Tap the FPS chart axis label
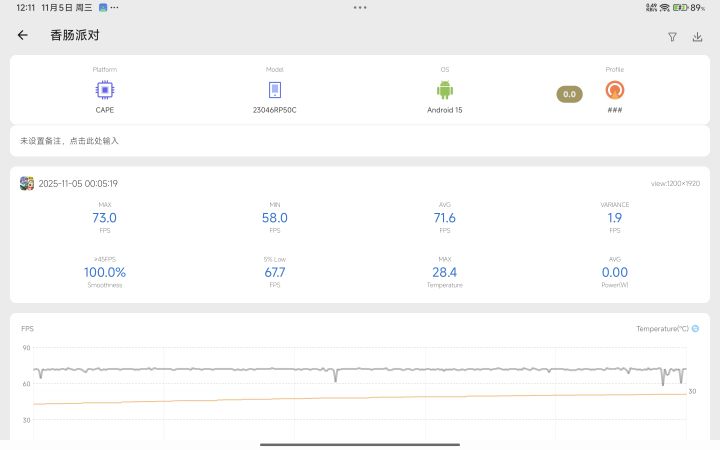The height and width of the screenshot is (450, 720). pyautogui.click(x=28, y=328)
